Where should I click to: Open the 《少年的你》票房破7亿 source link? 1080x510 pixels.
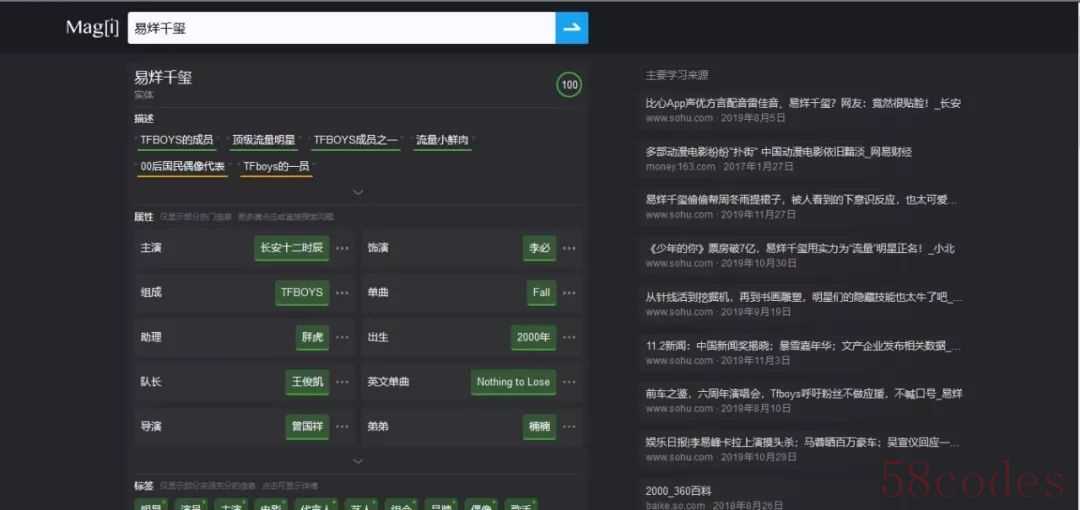click(x=800, y=249)
